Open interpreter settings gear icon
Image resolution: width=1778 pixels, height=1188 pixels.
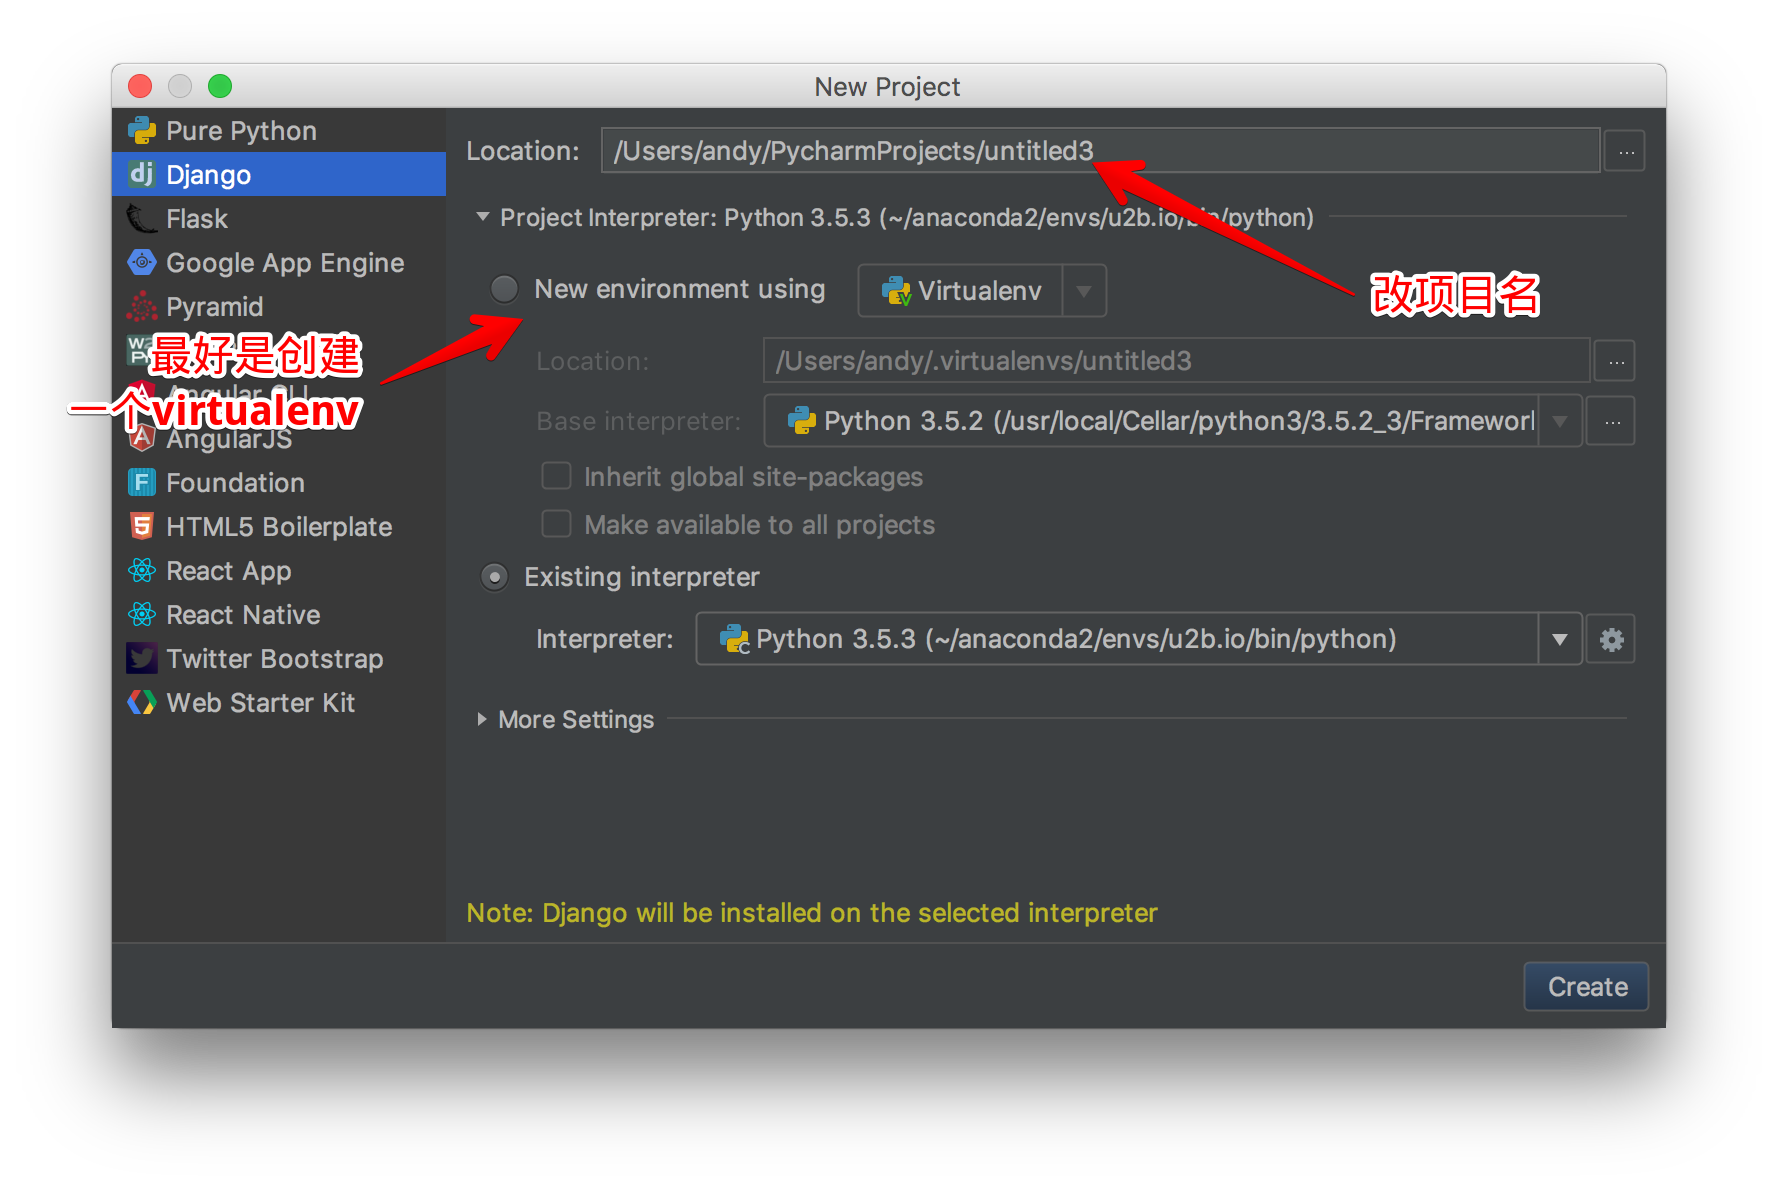[1611, 640]
